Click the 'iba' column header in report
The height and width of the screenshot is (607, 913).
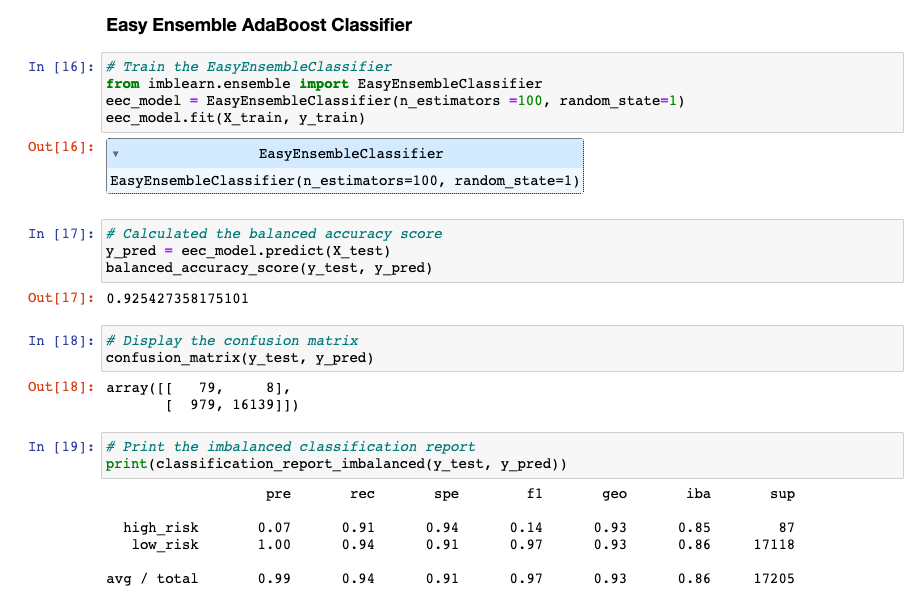click(698, 494)
